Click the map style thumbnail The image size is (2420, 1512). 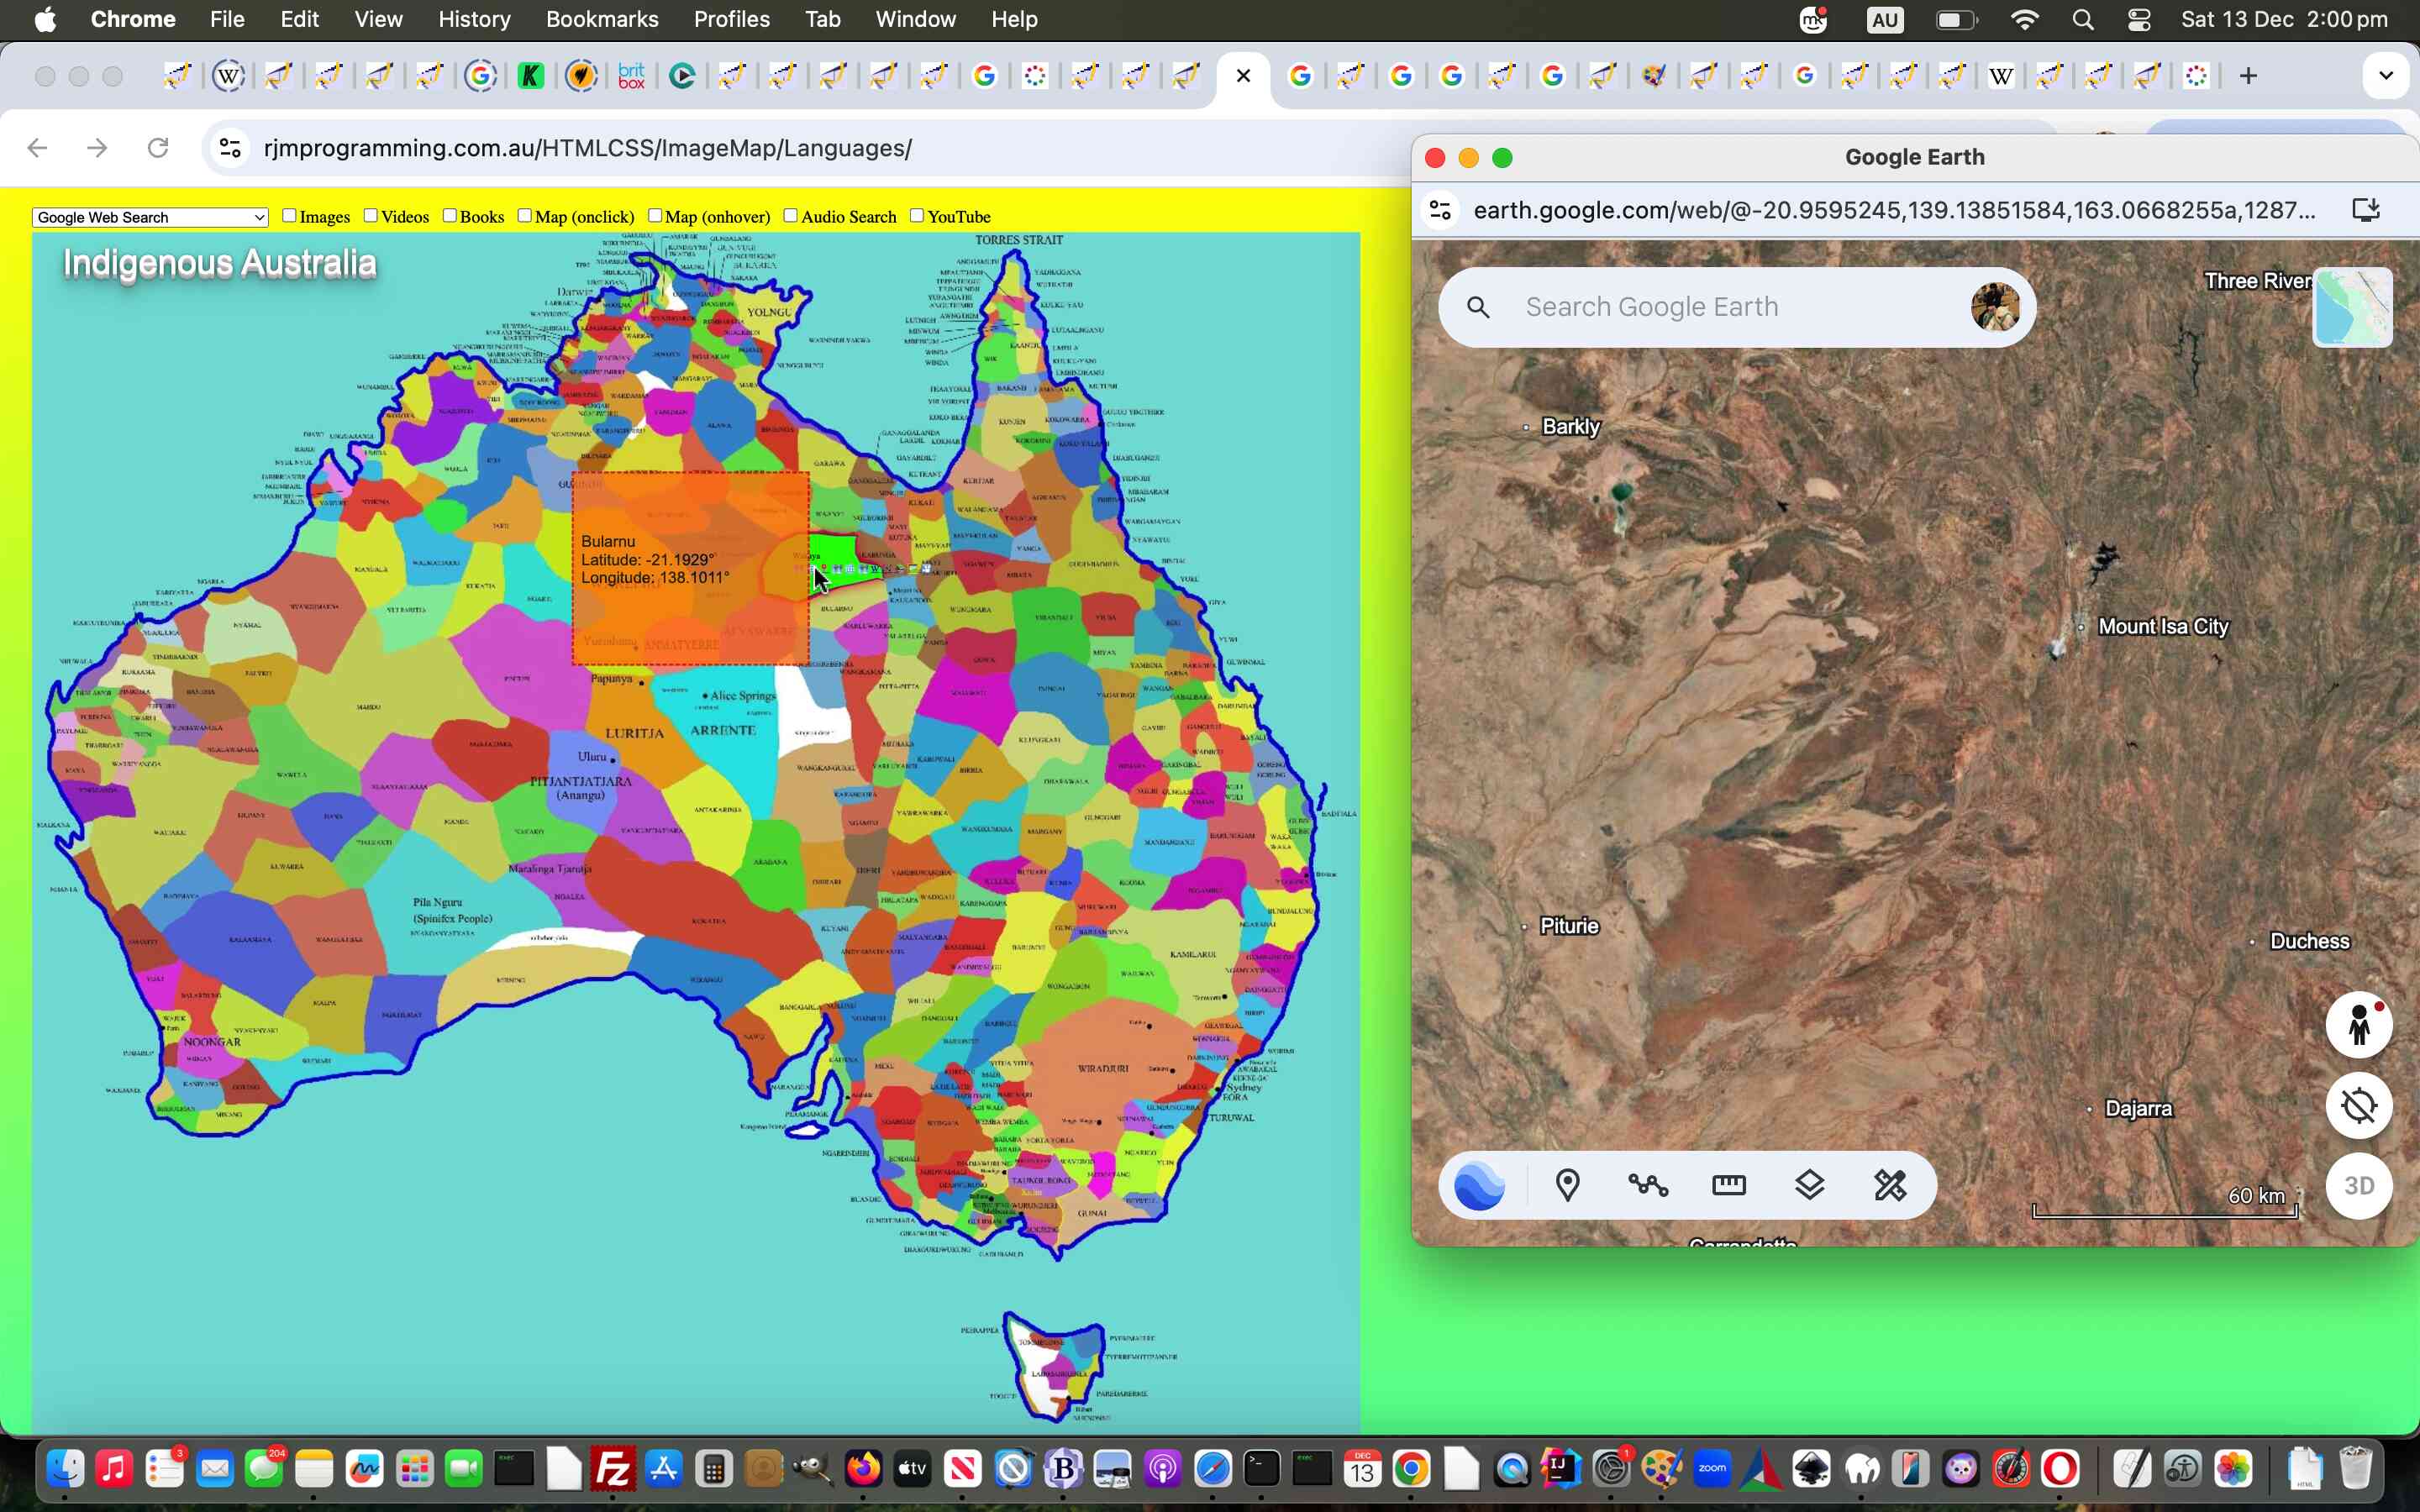(x=2352, y=307)
